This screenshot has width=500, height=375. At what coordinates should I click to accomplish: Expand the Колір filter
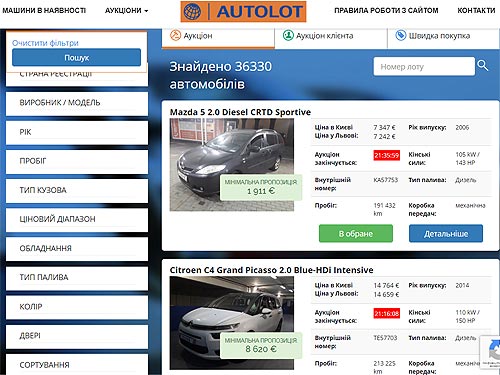coord(77,307)
